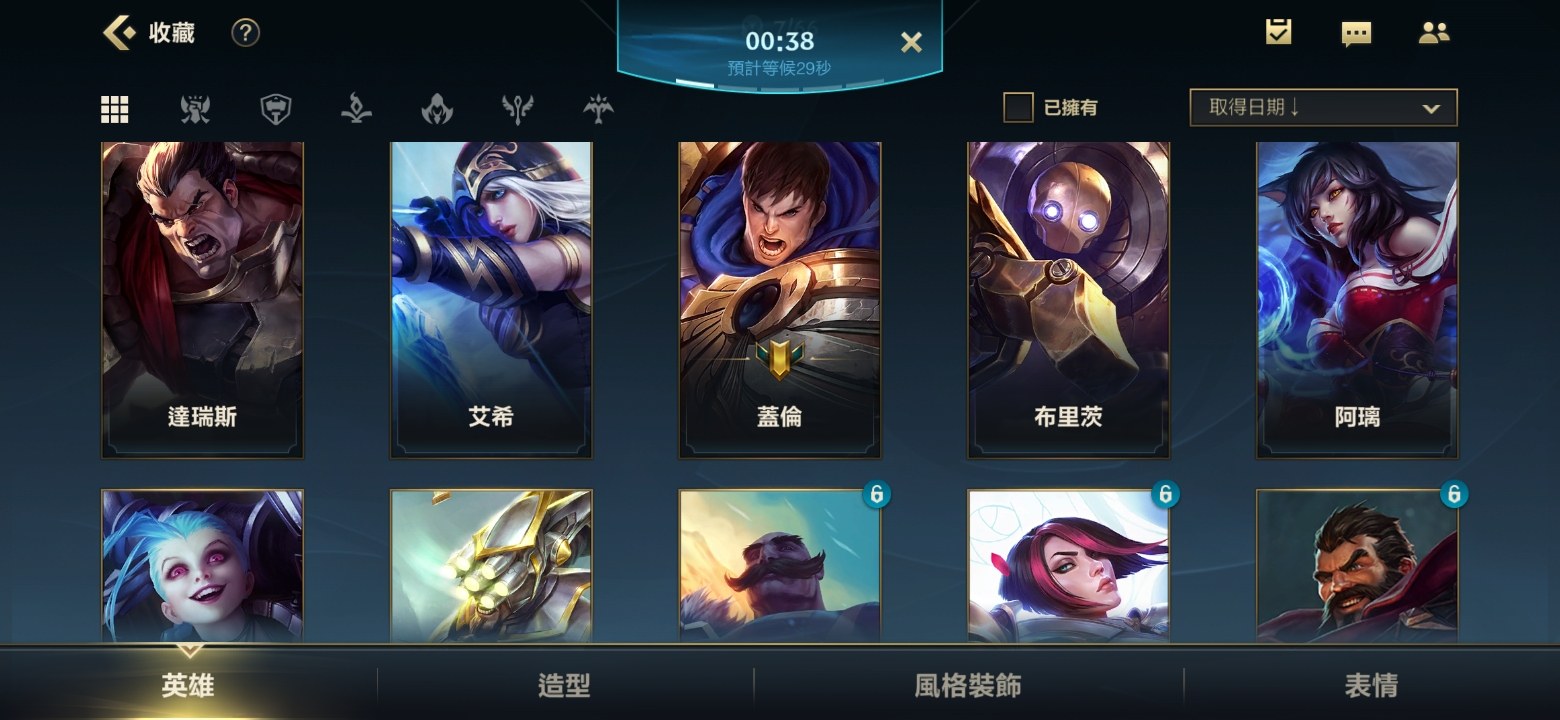Switch to the 風格裝飾 tab

968,686
